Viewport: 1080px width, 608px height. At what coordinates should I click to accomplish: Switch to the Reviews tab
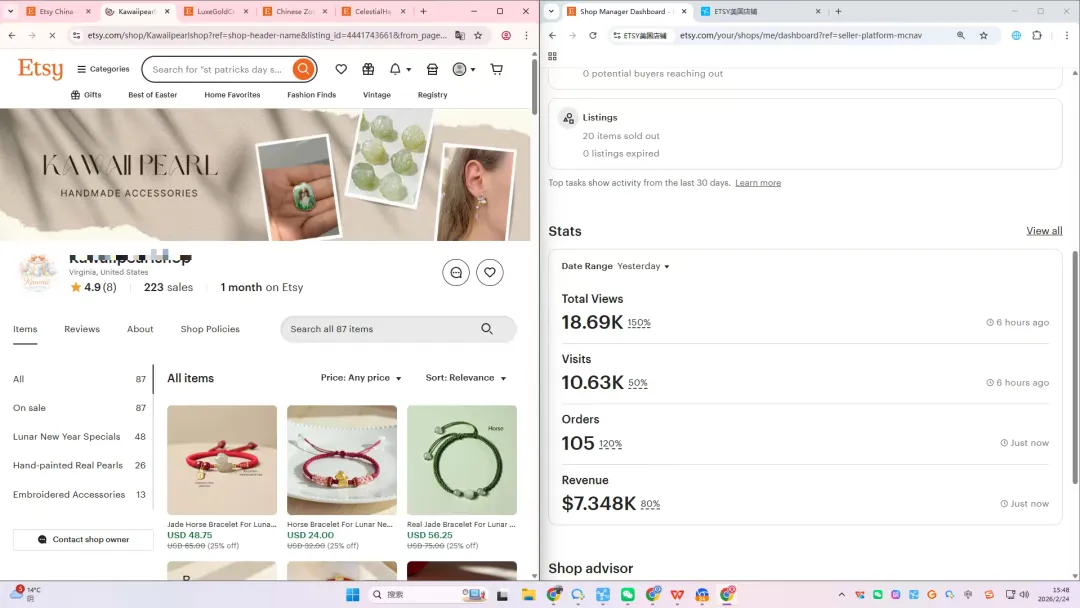click(82, 329)
